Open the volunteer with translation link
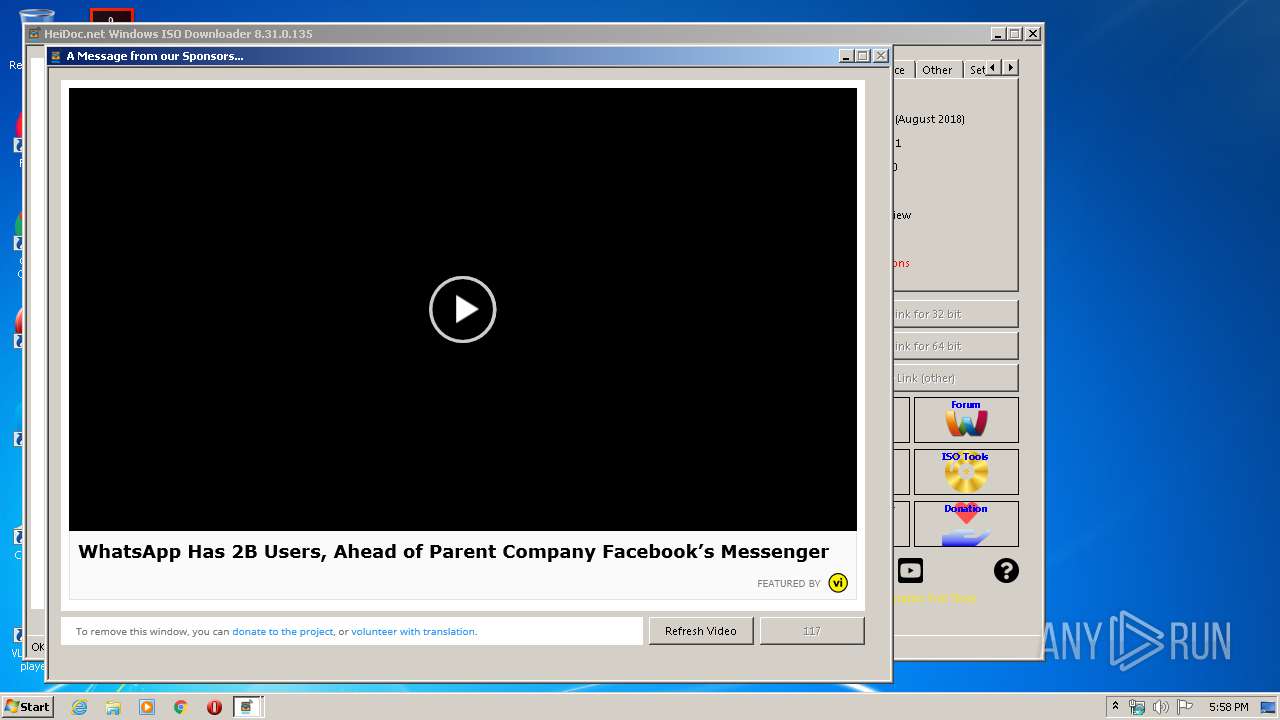The width and height of the screenshot is (1280, 720). [413, 632]
